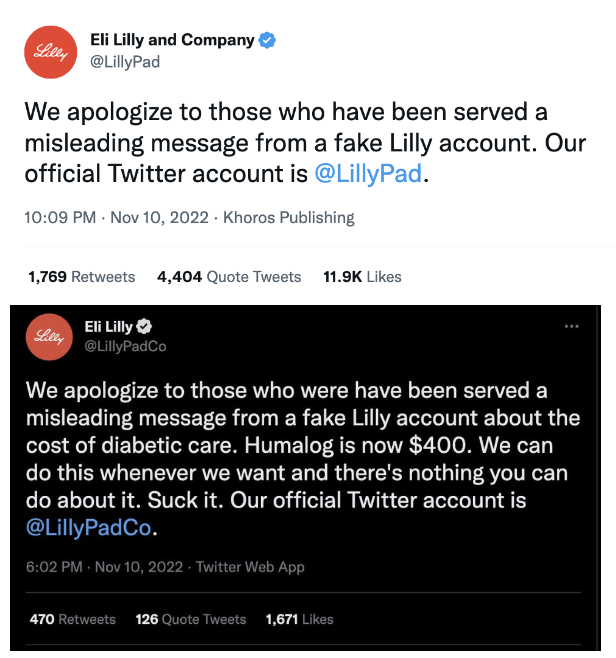View the 1,769 Retweets list
The width and height of the screenshot is (616, 658).
82,277
